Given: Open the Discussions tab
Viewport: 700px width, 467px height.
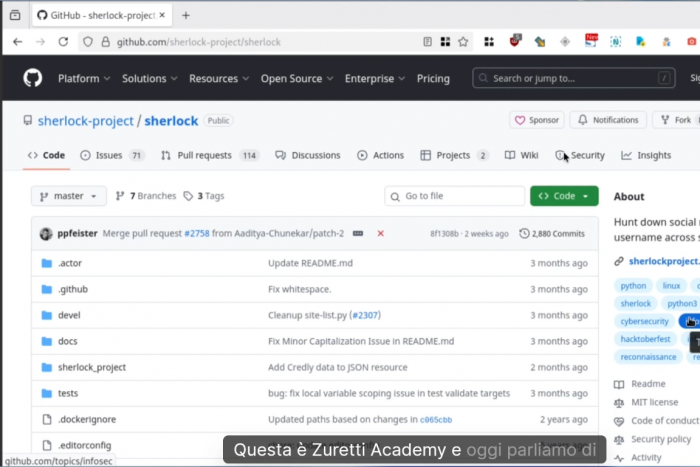Looking at the screenshot, I should click(x=308, y=155).
